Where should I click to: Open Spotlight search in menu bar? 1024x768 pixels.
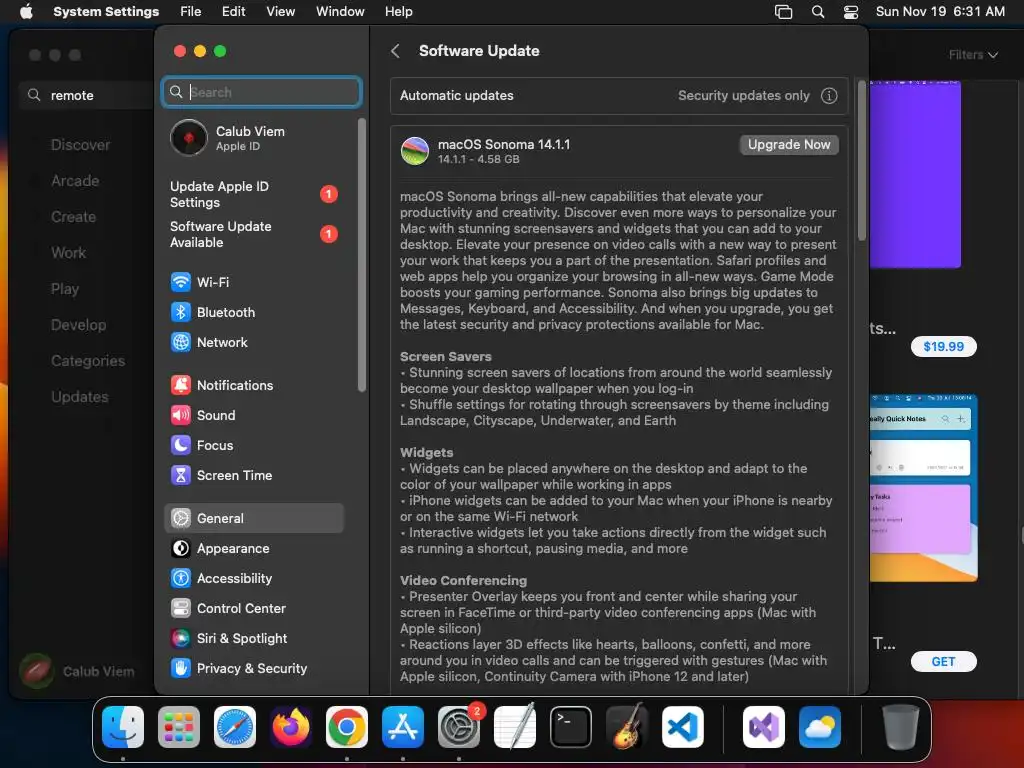[818, 12]
